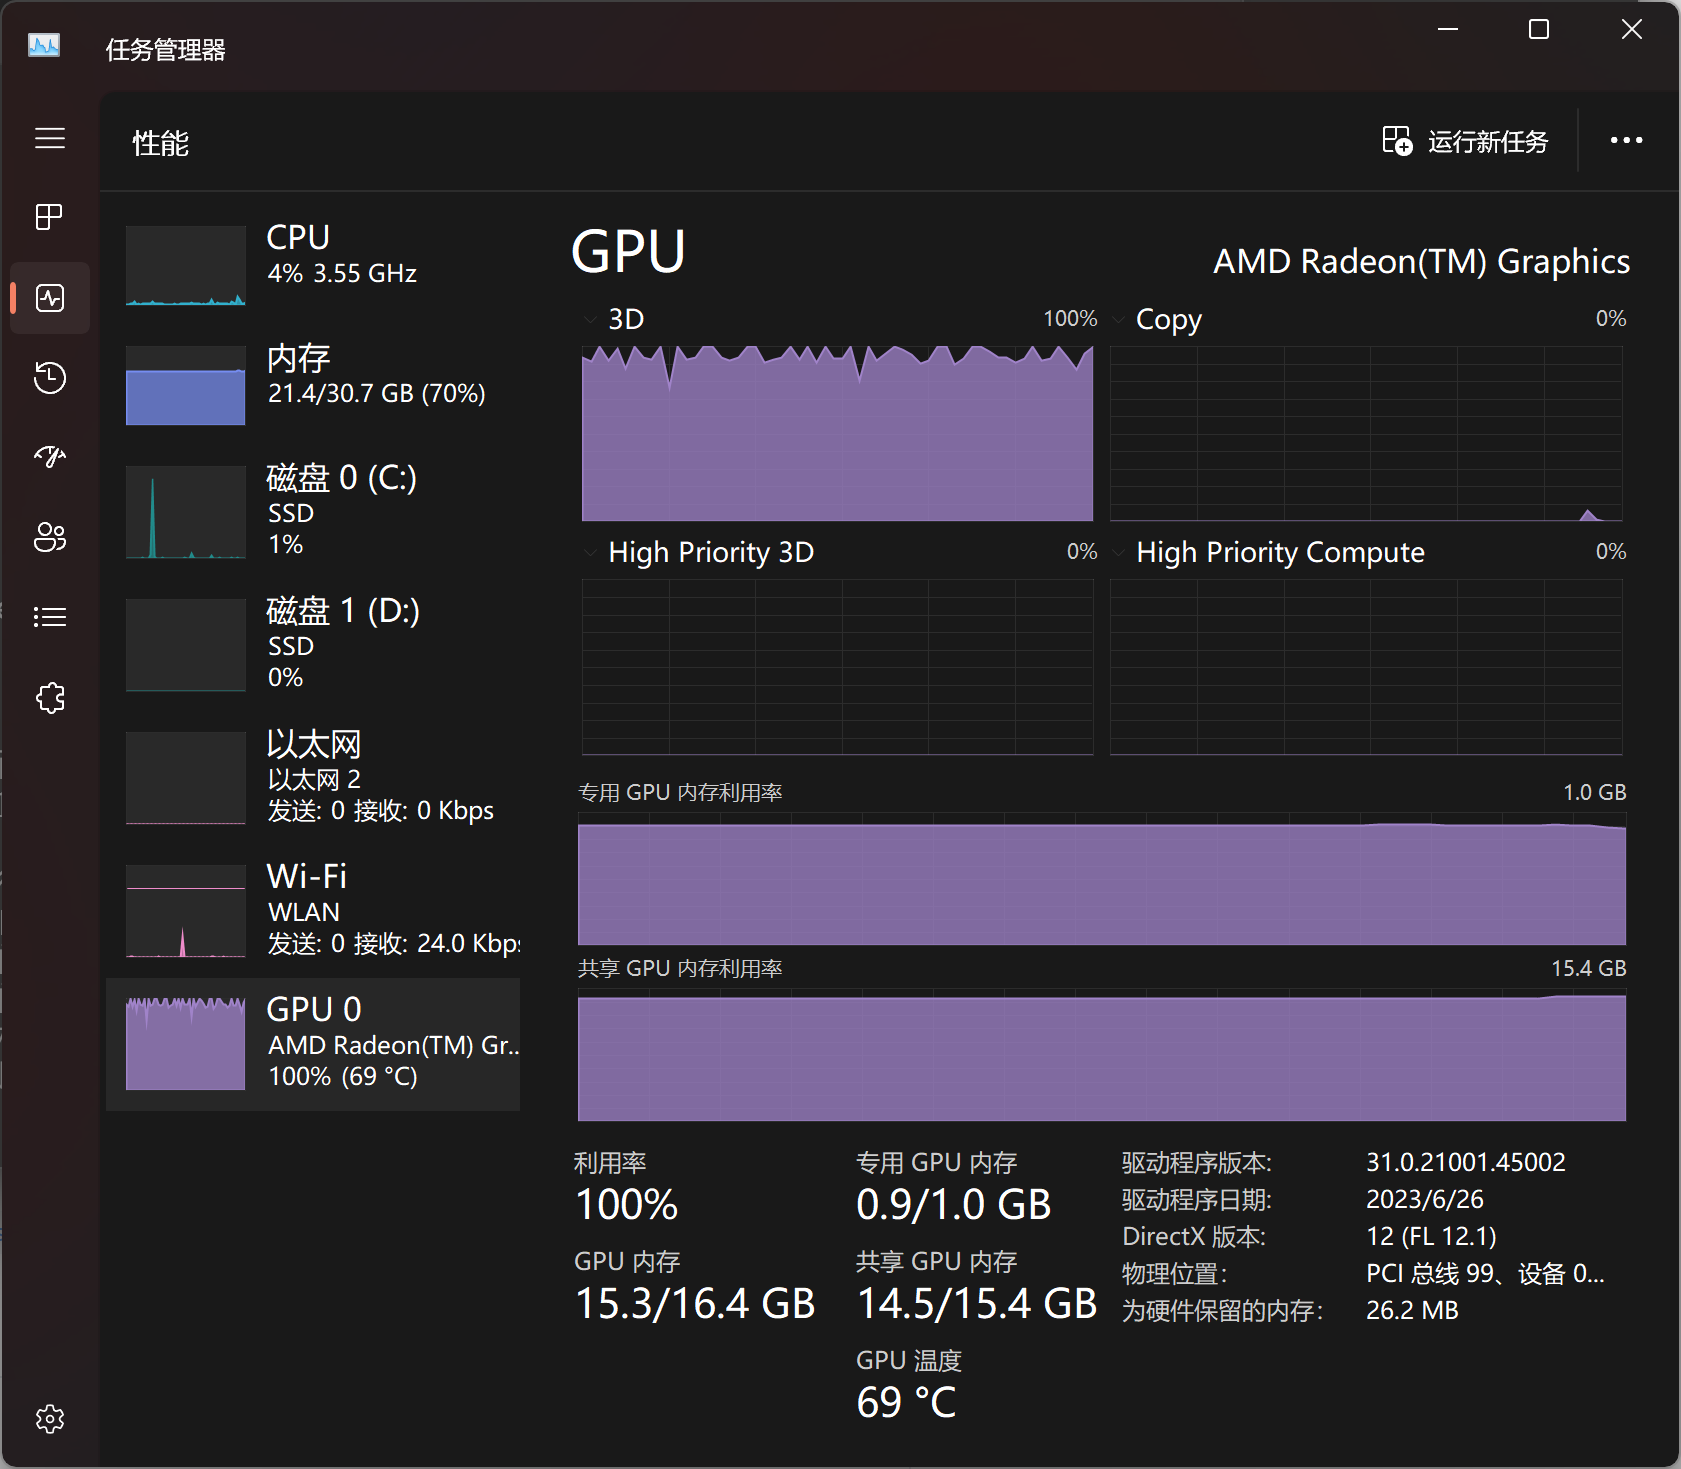Open Task Manager settings gear
The image size is (1681, 1469).
(x=50, y=1418)
